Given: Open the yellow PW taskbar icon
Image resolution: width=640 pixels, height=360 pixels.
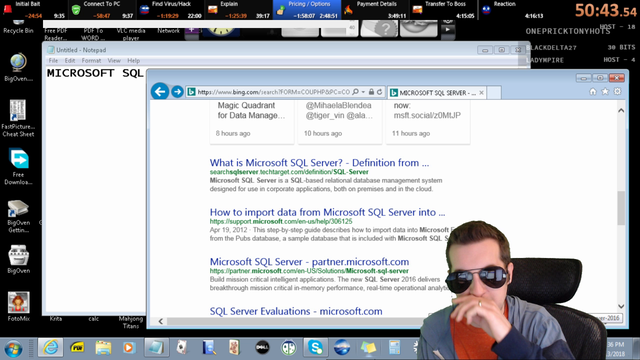Looking at the screenshot, I should coord(77,348).
